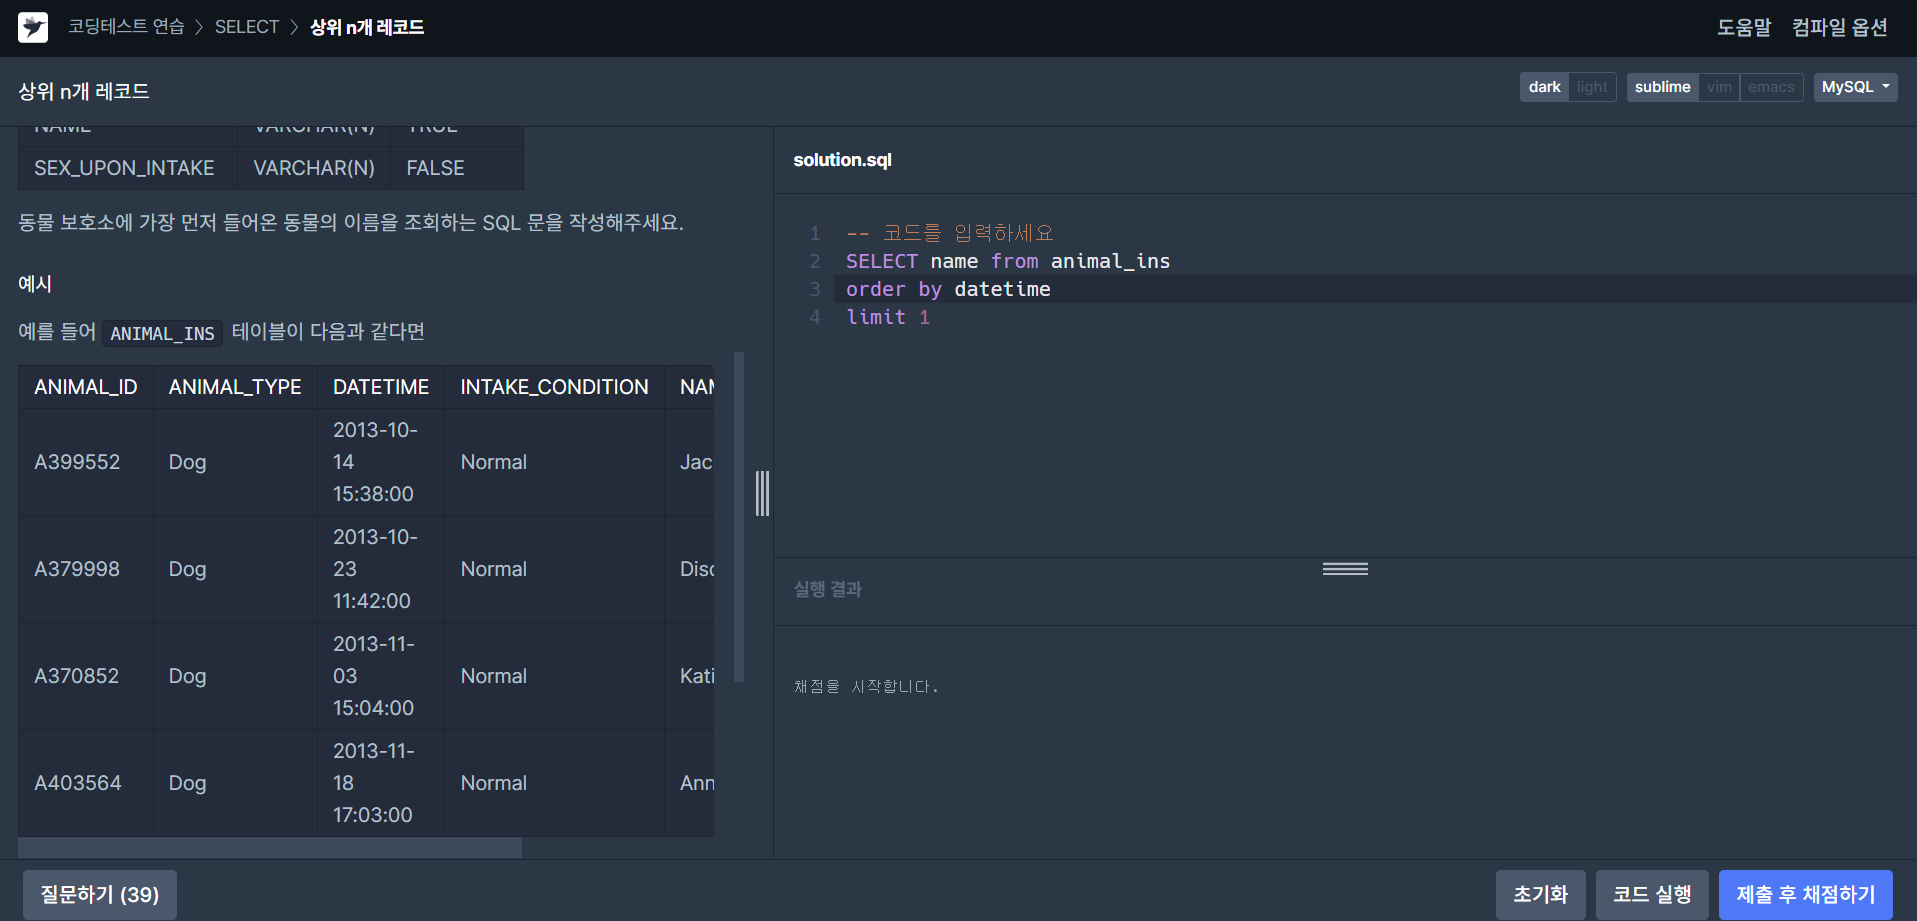Click the horizontal result panel splitter handle
The height and width of the screenshot is (921, 1917).
[x=1345, y=568]
